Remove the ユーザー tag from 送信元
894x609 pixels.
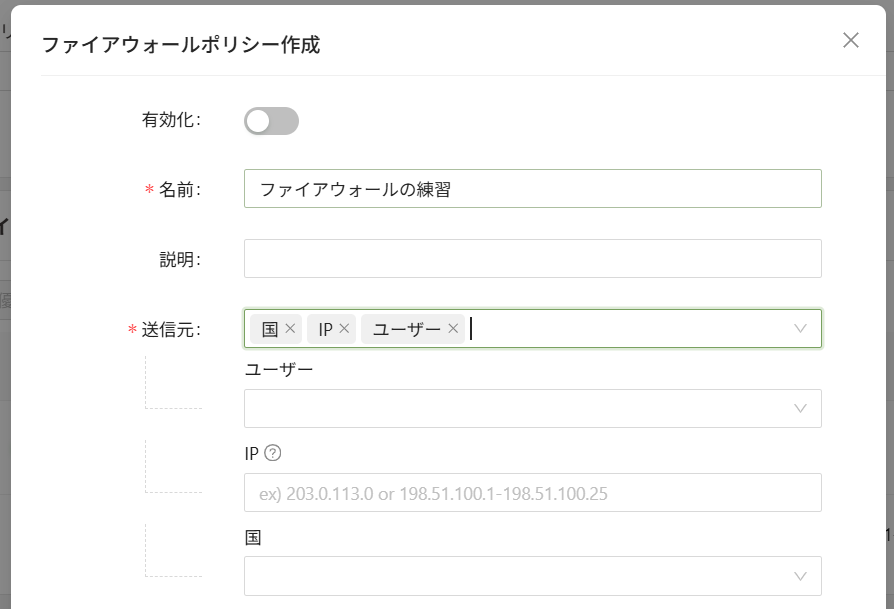coord(453,329)
